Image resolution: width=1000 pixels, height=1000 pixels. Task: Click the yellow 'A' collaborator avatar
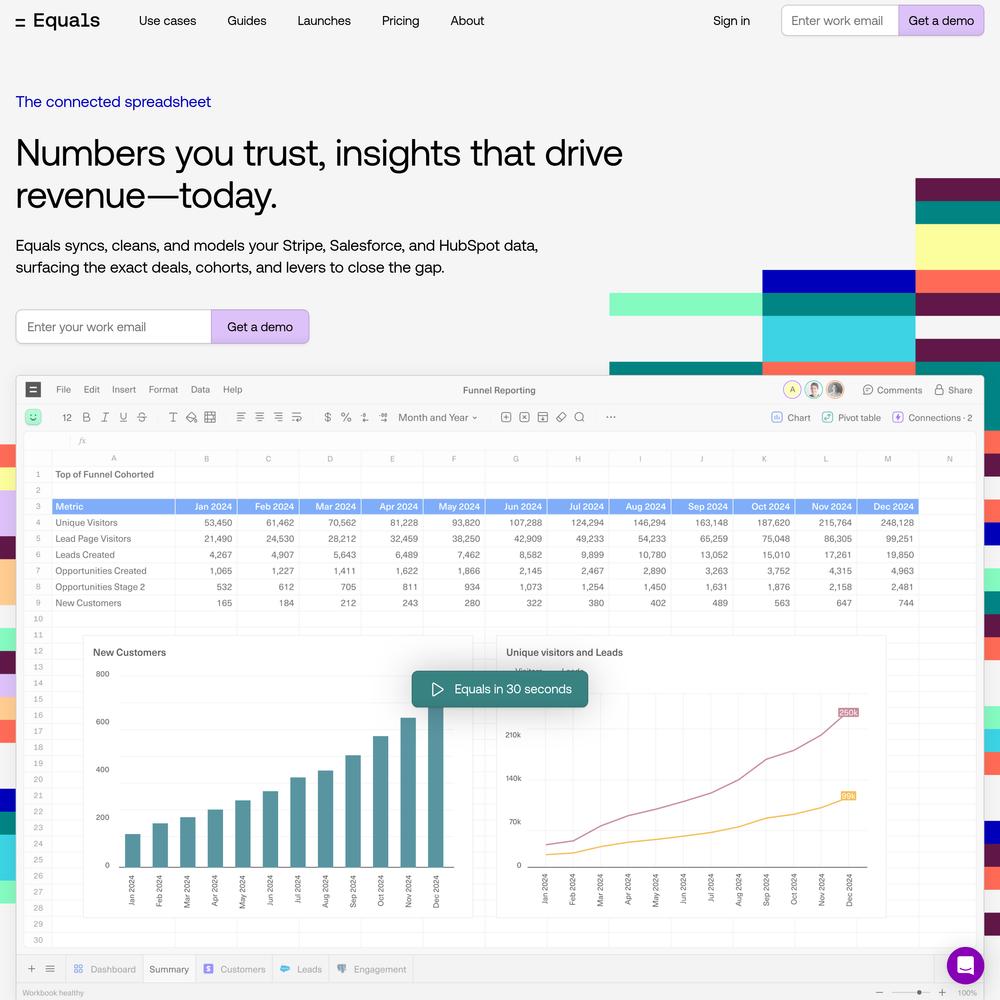(x=792, y=390)
